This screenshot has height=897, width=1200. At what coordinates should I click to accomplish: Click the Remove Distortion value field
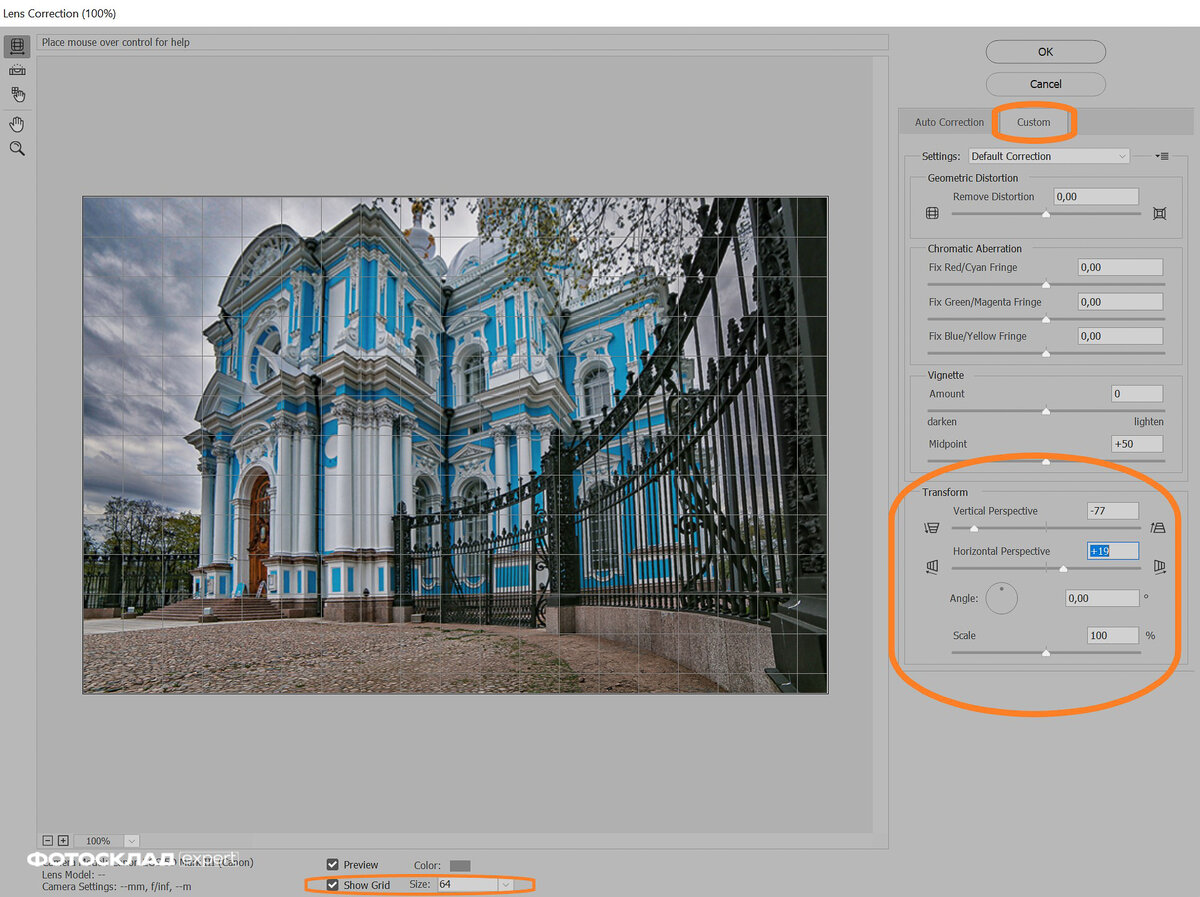coord(1096,197)
